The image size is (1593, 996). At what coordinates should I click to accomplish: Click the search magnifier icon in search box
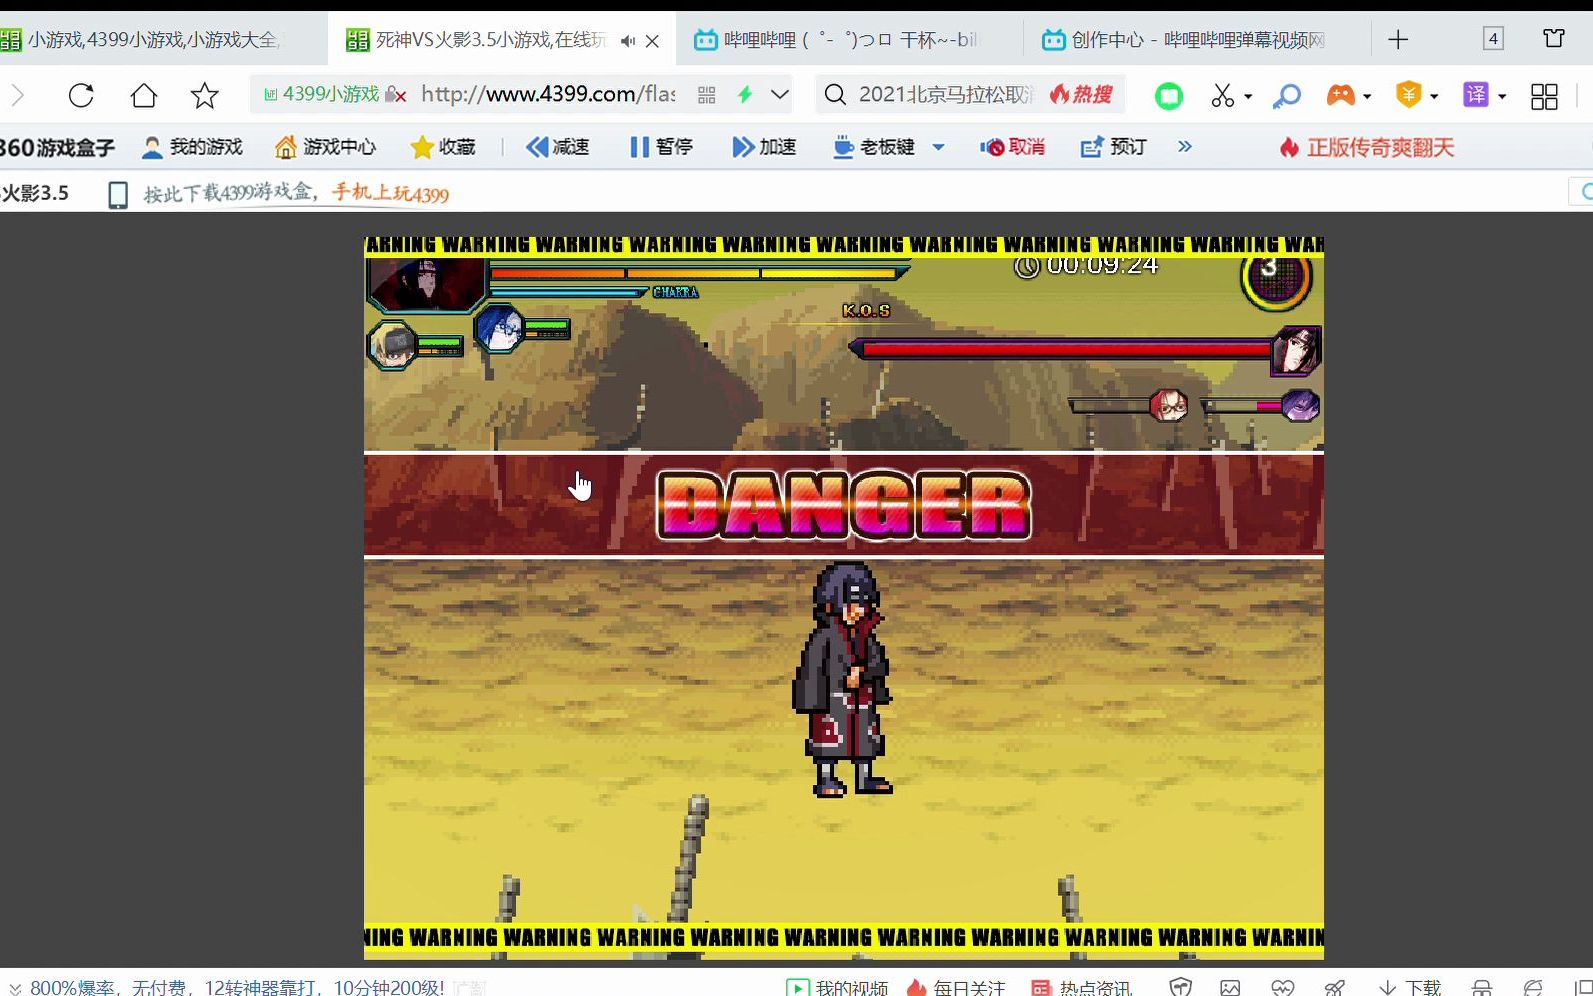[834, 95]
